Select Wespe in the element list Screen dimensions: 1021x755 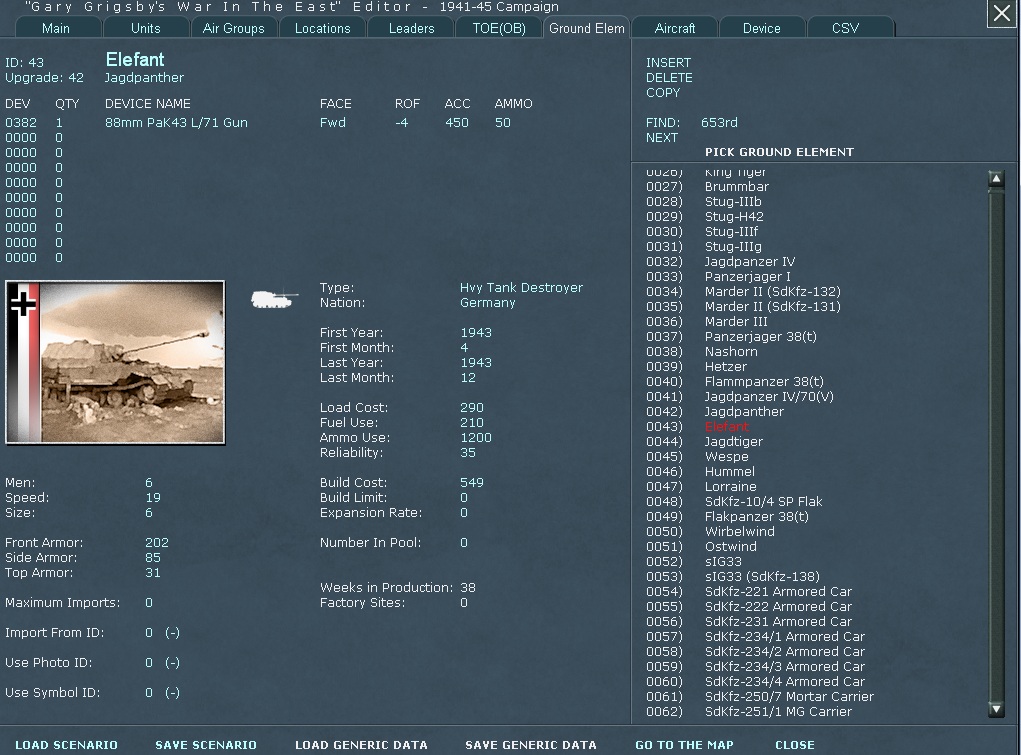pyautogui.click(x=727, y=457)
